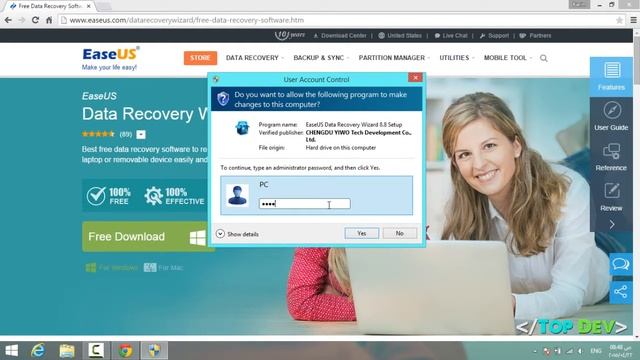Viewport: 640px width, 360px height.
Task: Open Internet Explorer from taskbar
Action: pos(38,350)
